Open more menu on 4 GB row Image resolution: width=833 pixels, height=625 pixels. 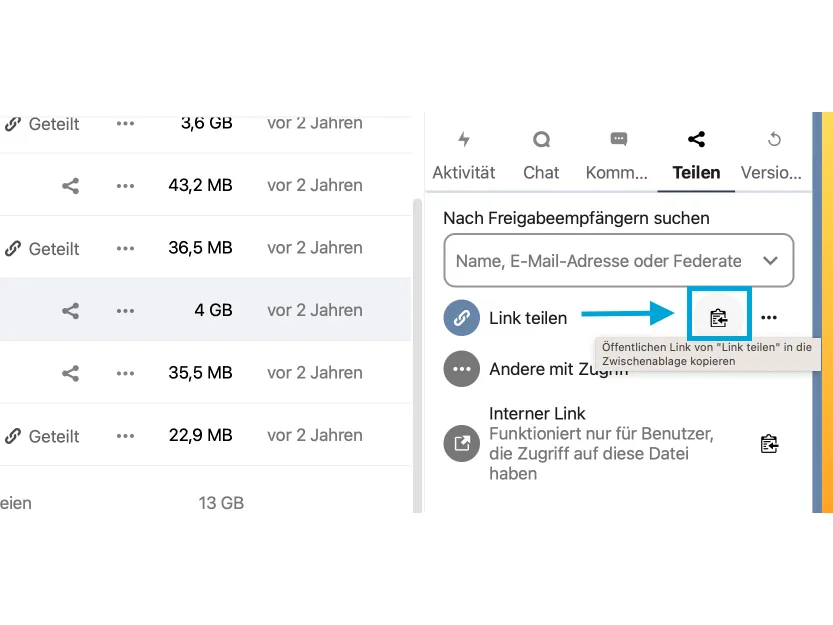point(125,310)
